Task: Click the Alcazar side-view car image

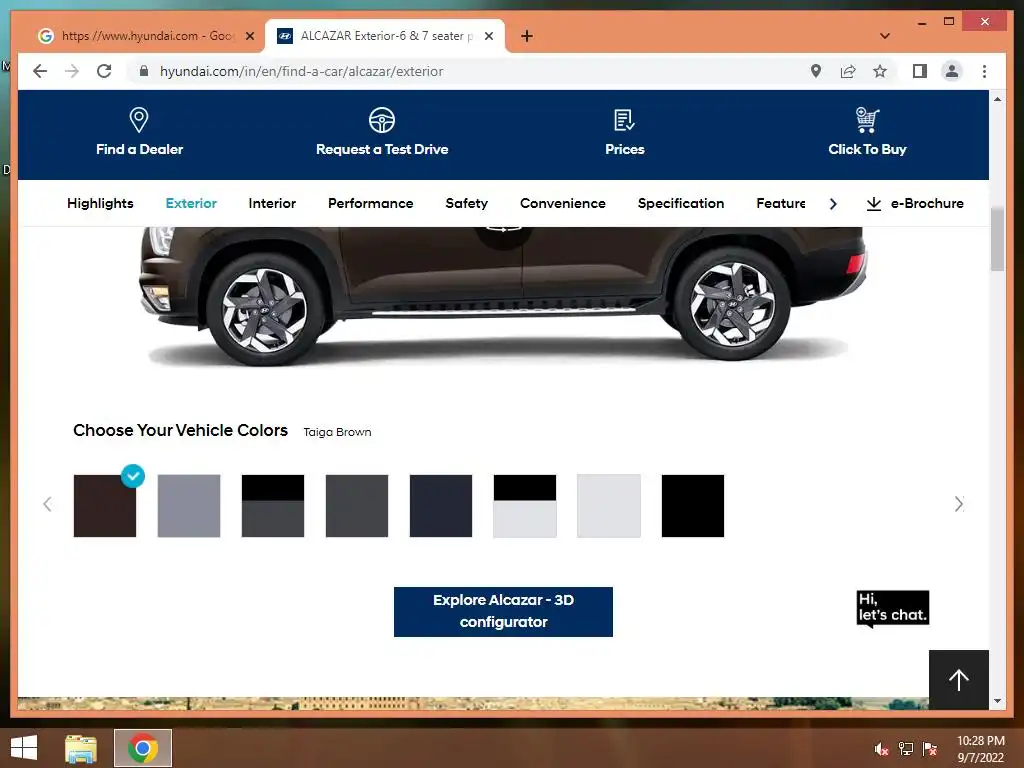Action: (503, 295)
